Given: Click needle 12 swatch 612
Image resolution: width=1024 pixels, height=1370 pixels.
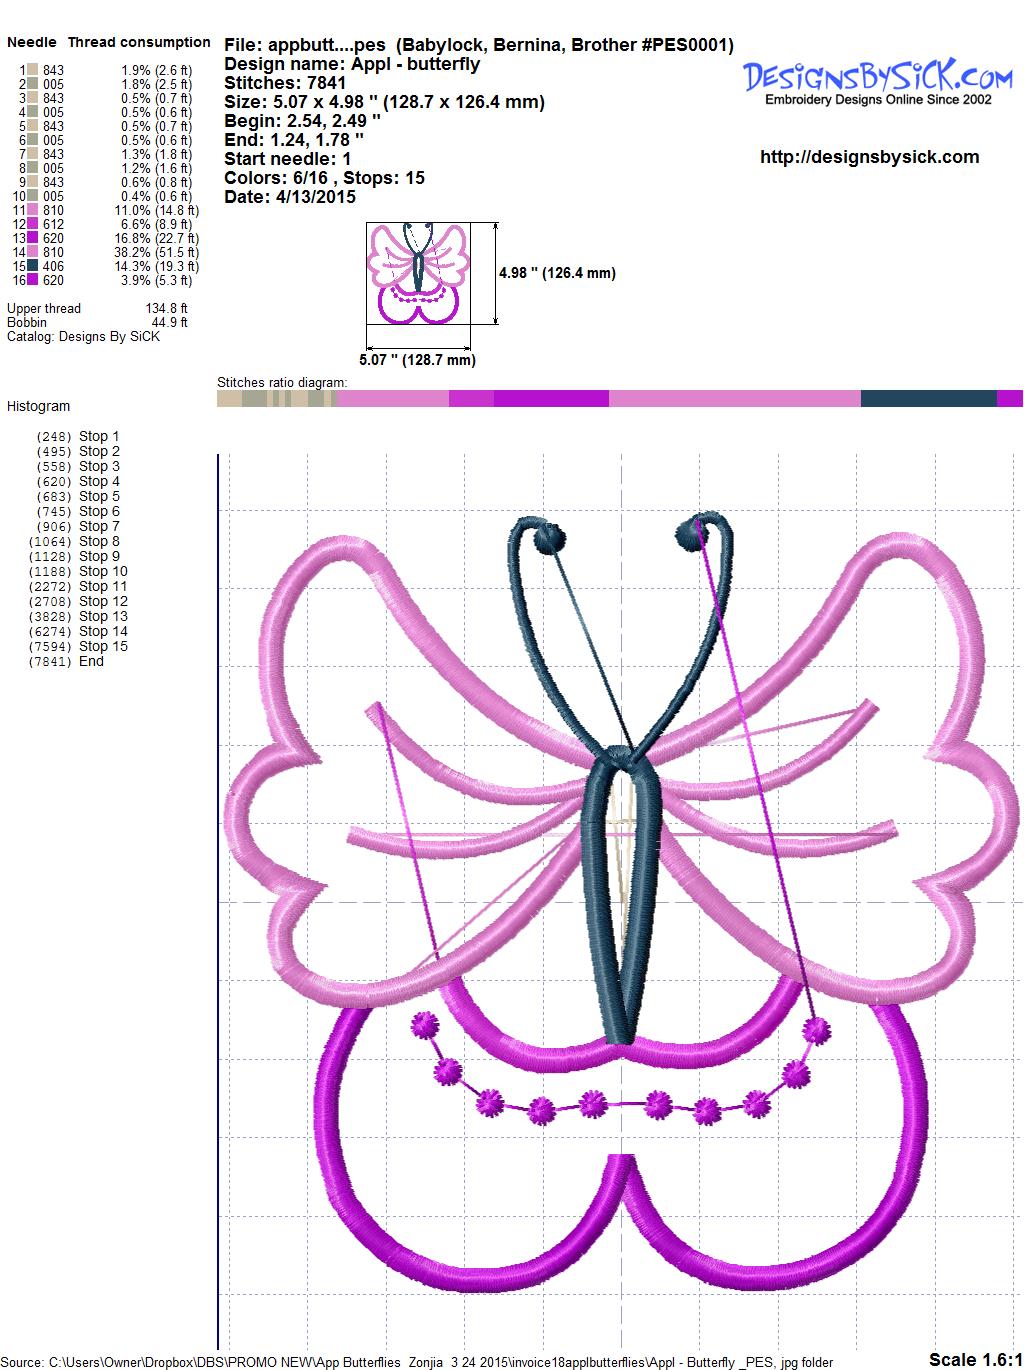Looking at the screenshot, I should click(33, 224).
